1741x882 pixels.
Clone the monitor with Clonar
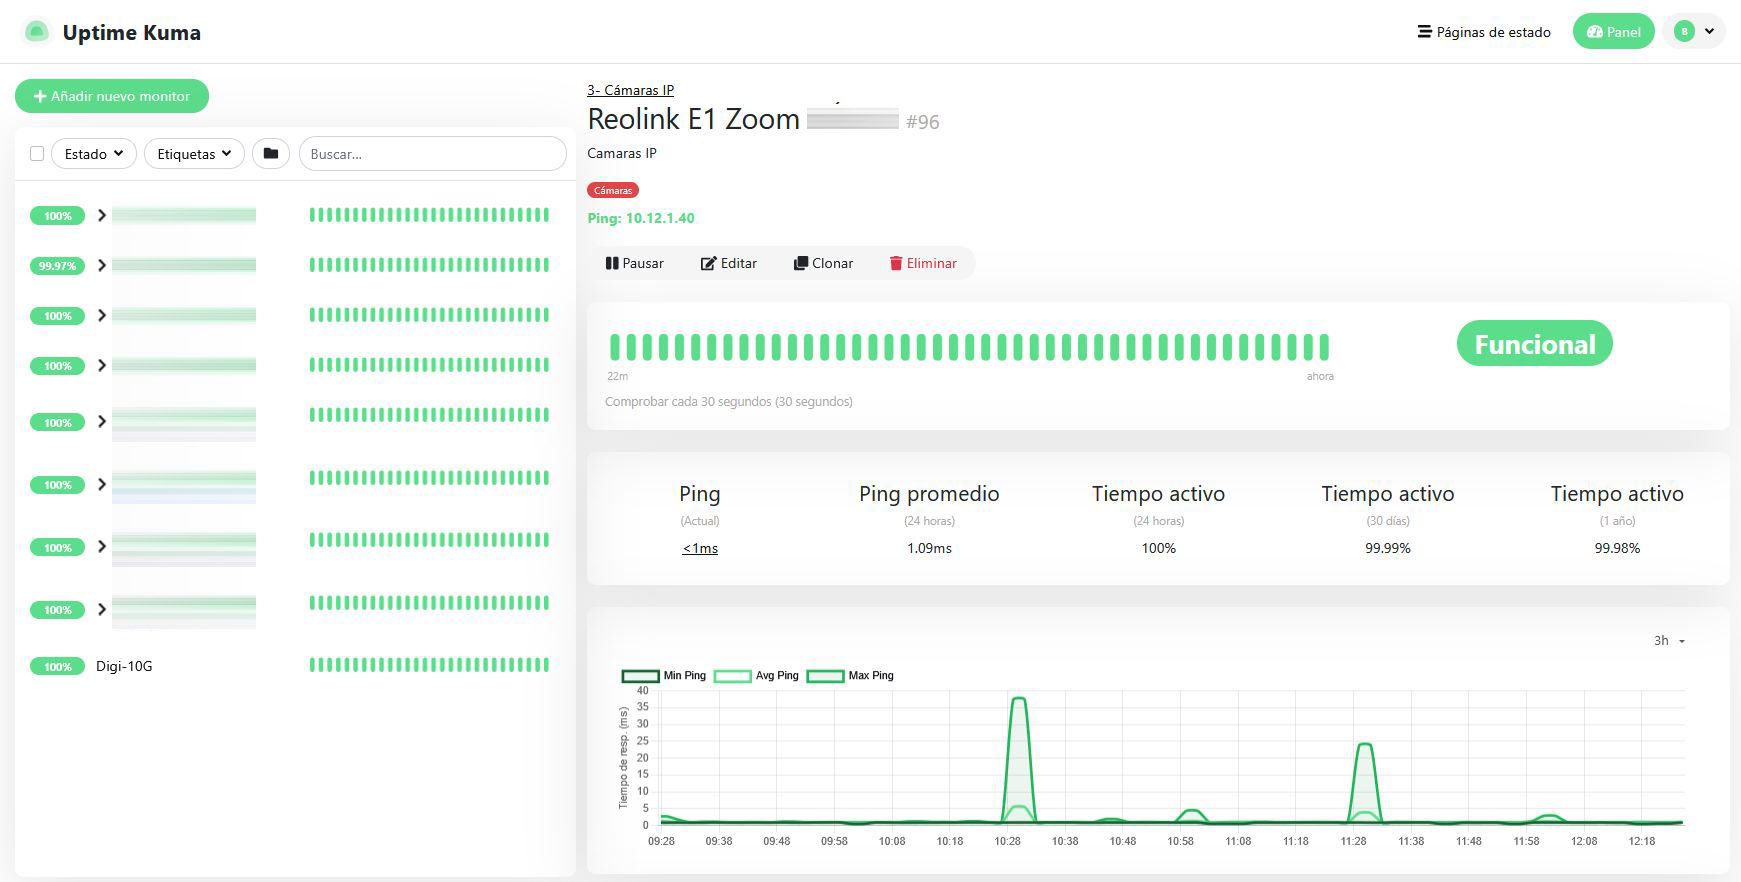coord(823,263)
